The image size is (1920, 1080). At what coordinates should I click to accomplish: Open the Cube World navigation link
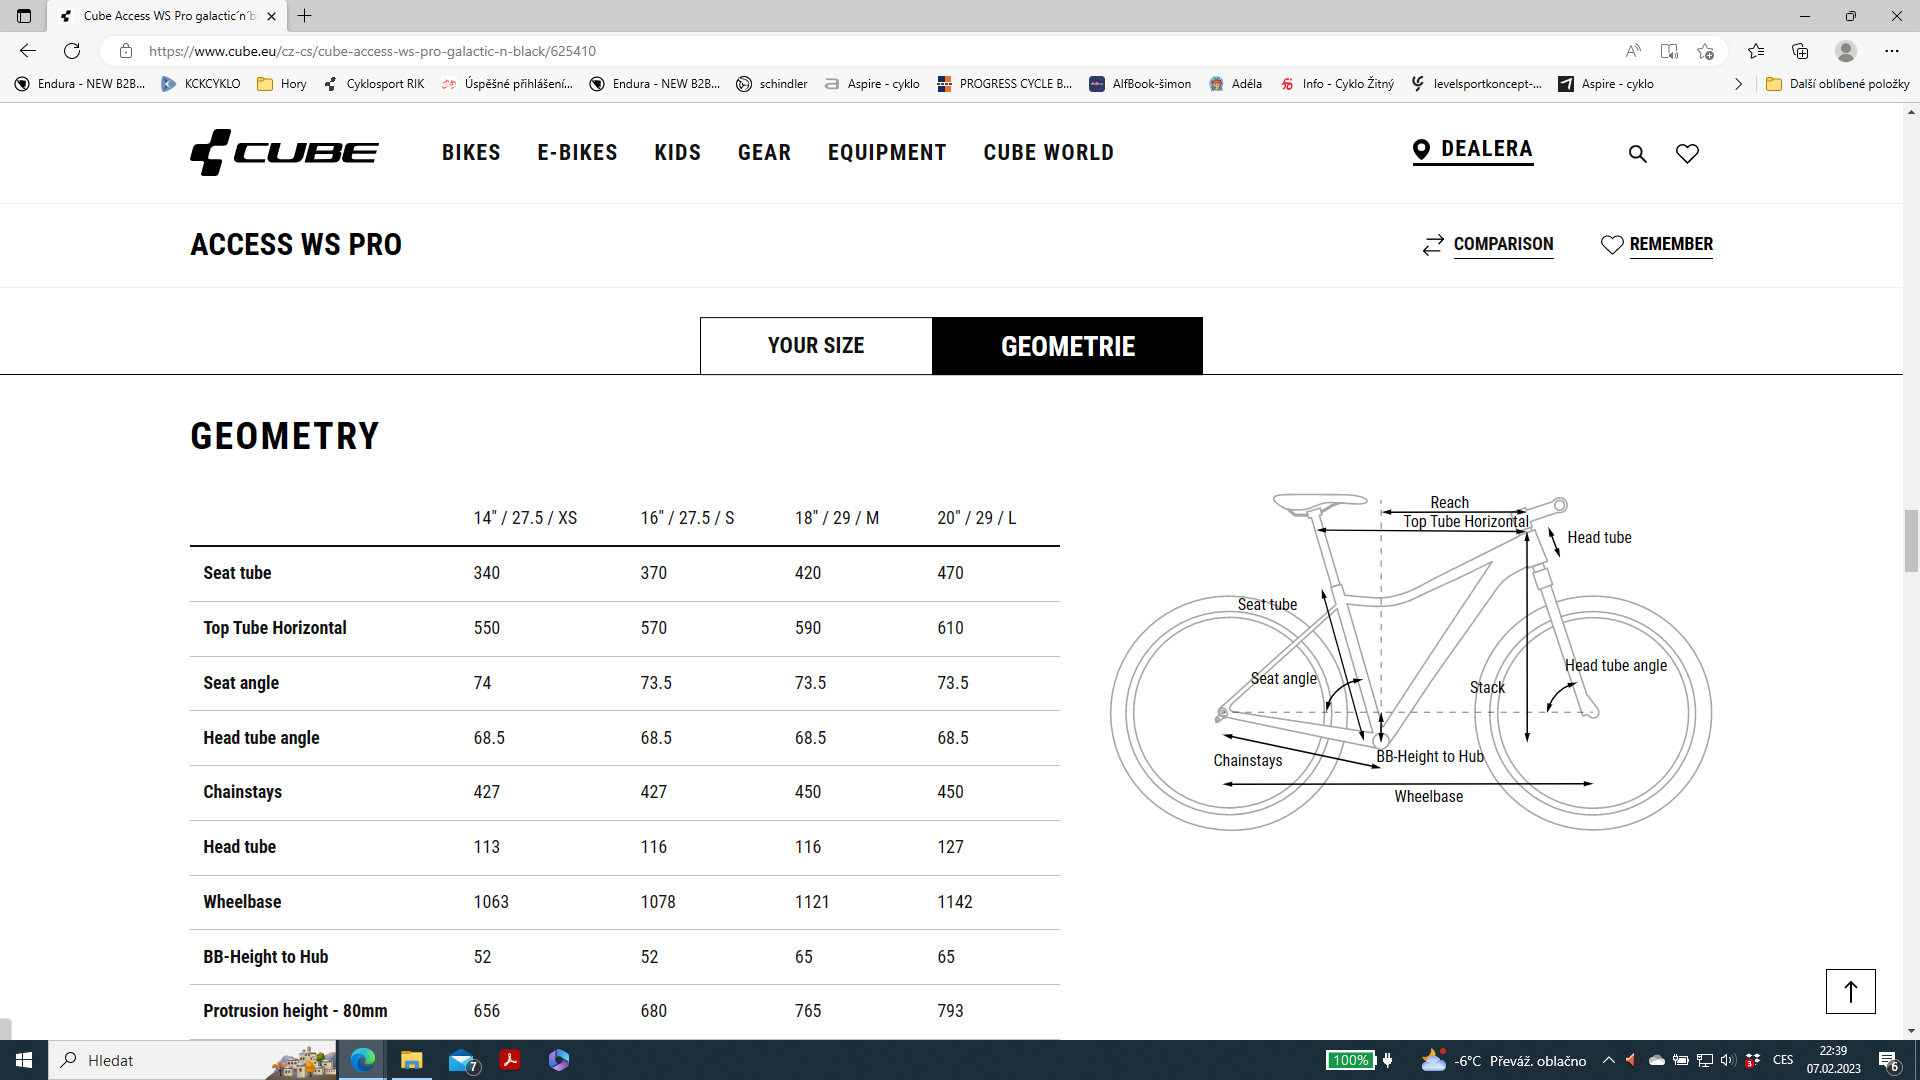point(1048,152)
